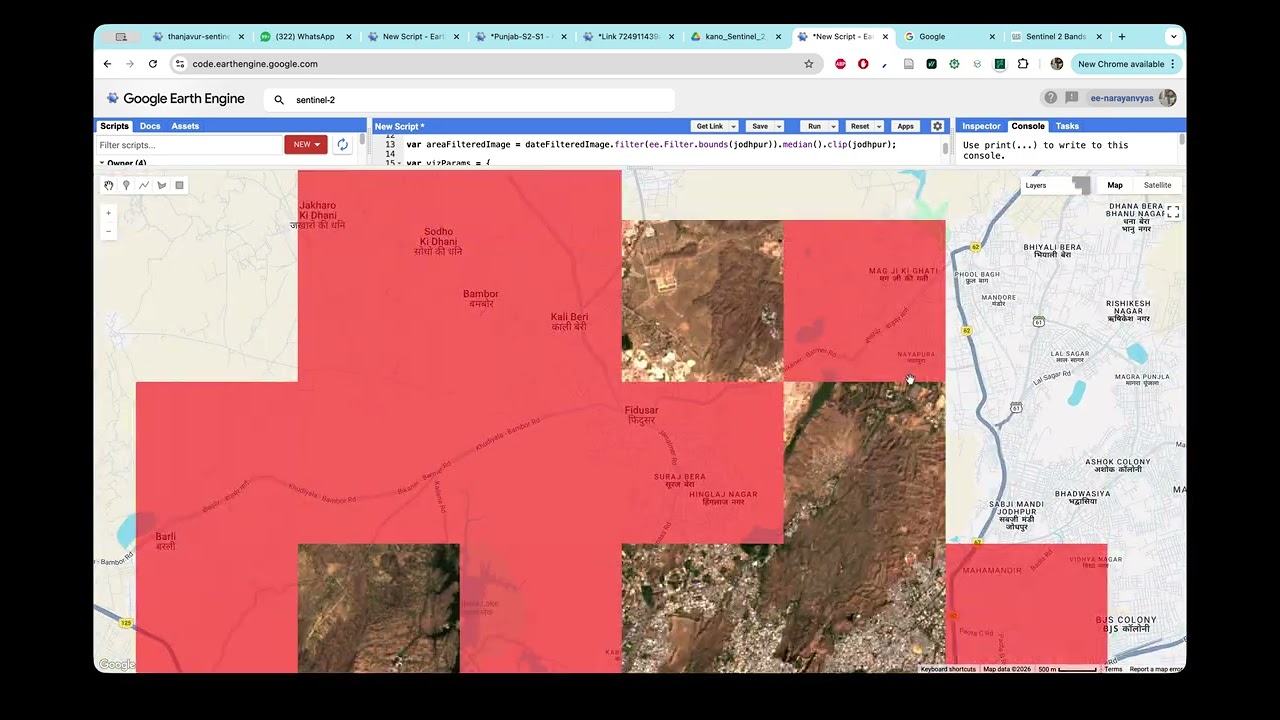
Task: Select the hand pan tool on map
Action: coord(109,185)
